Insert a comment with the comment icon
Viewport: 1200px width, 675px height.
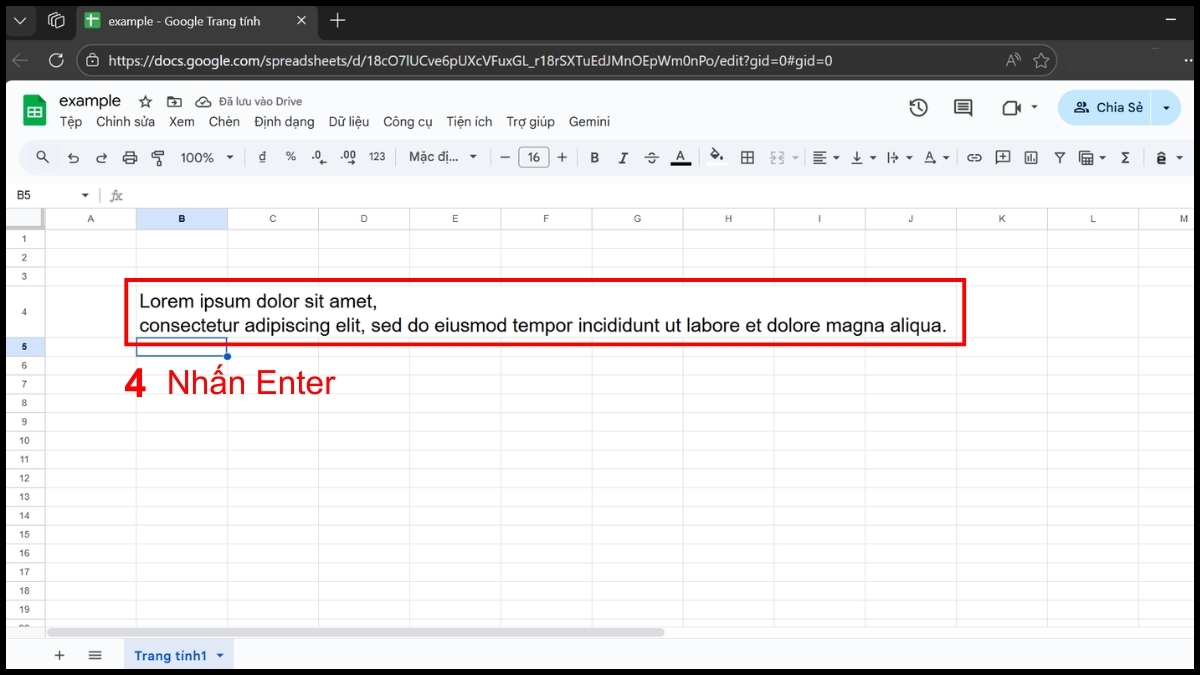(1002, 157)
